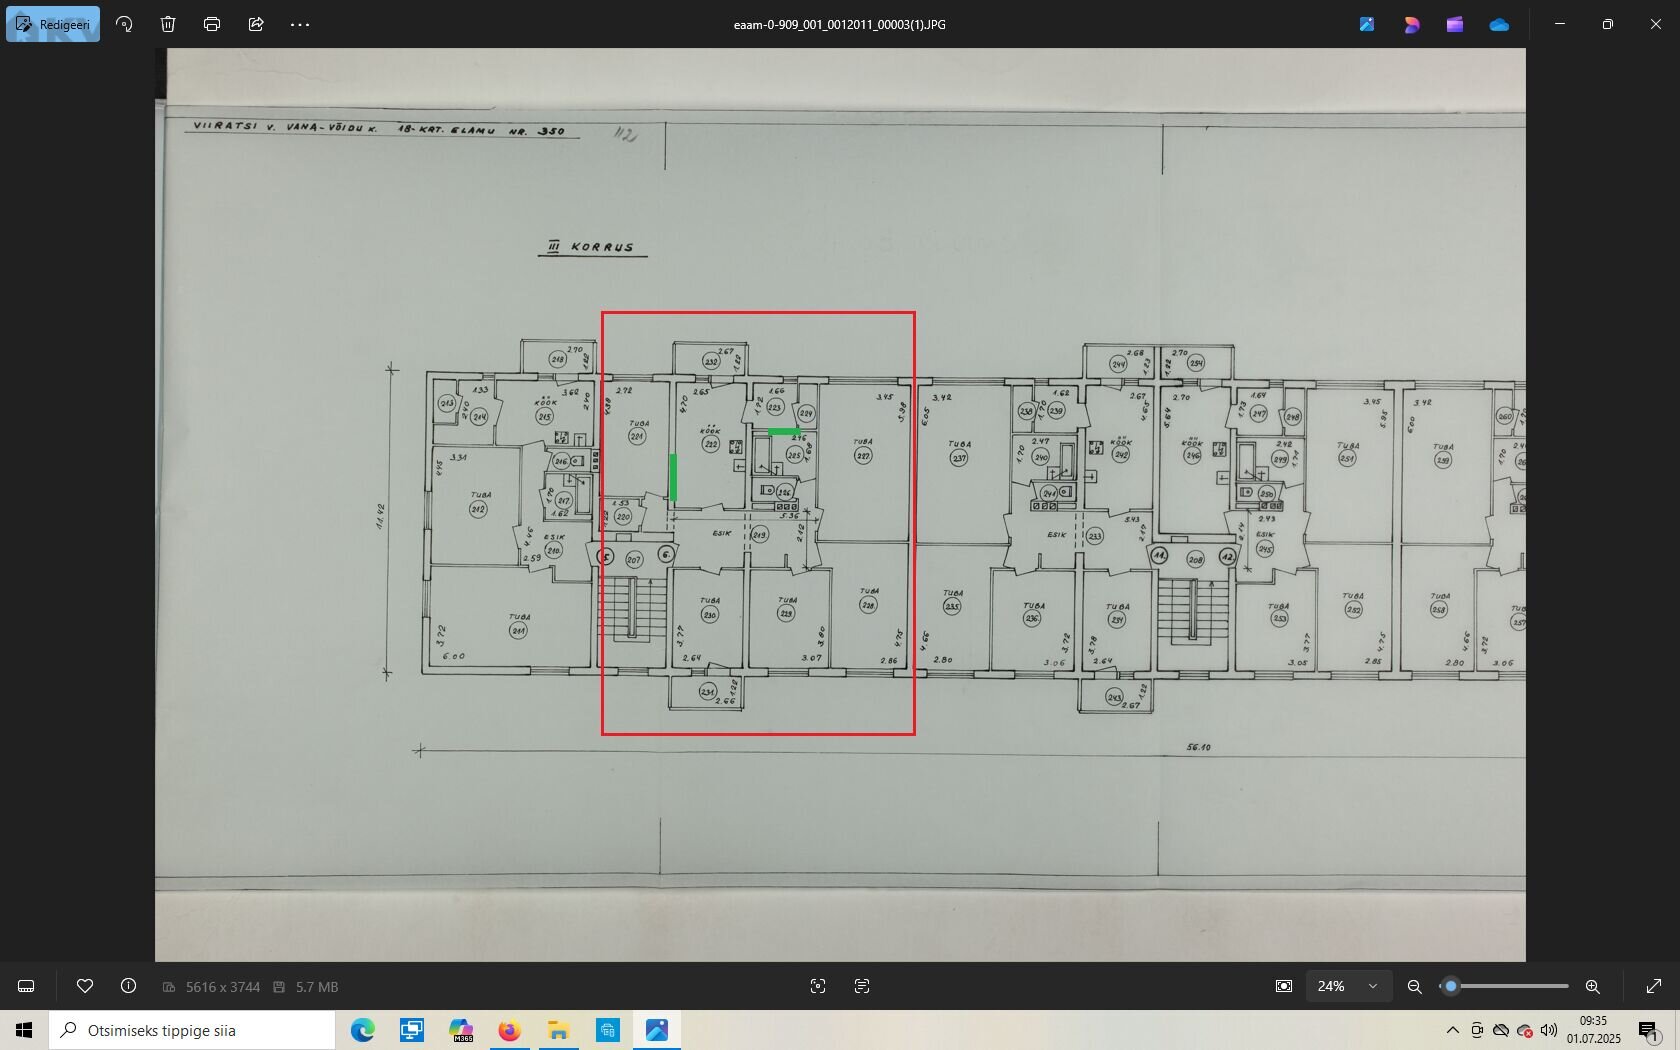Mark the photo as favorite with heart

(85, 986)
